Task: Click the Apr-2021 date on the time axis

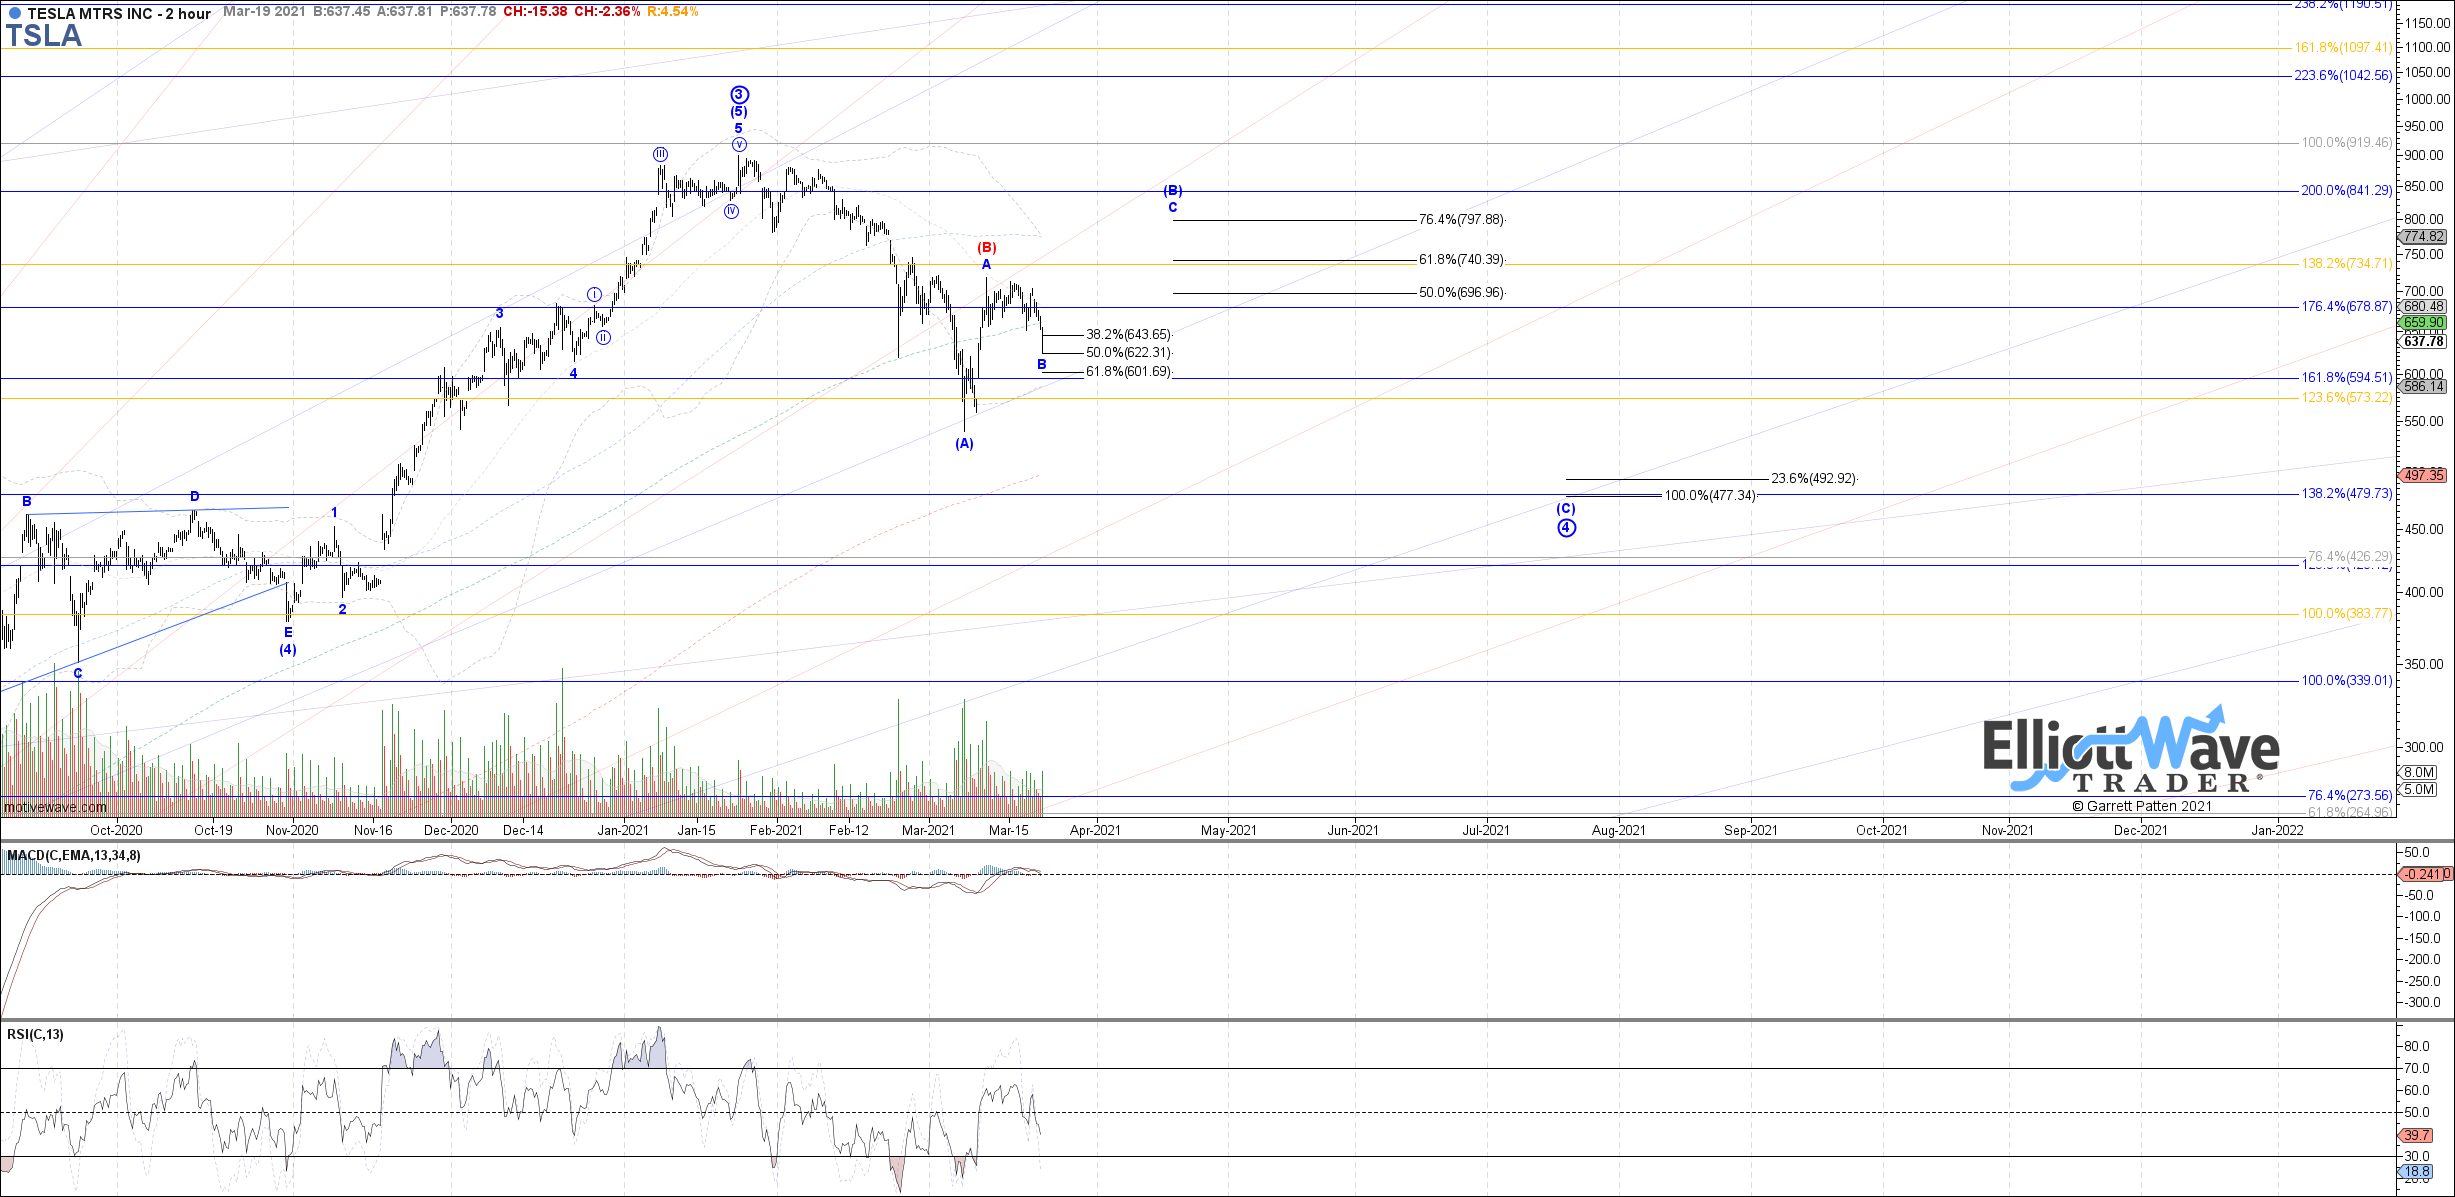Action: pos(1095,830)
